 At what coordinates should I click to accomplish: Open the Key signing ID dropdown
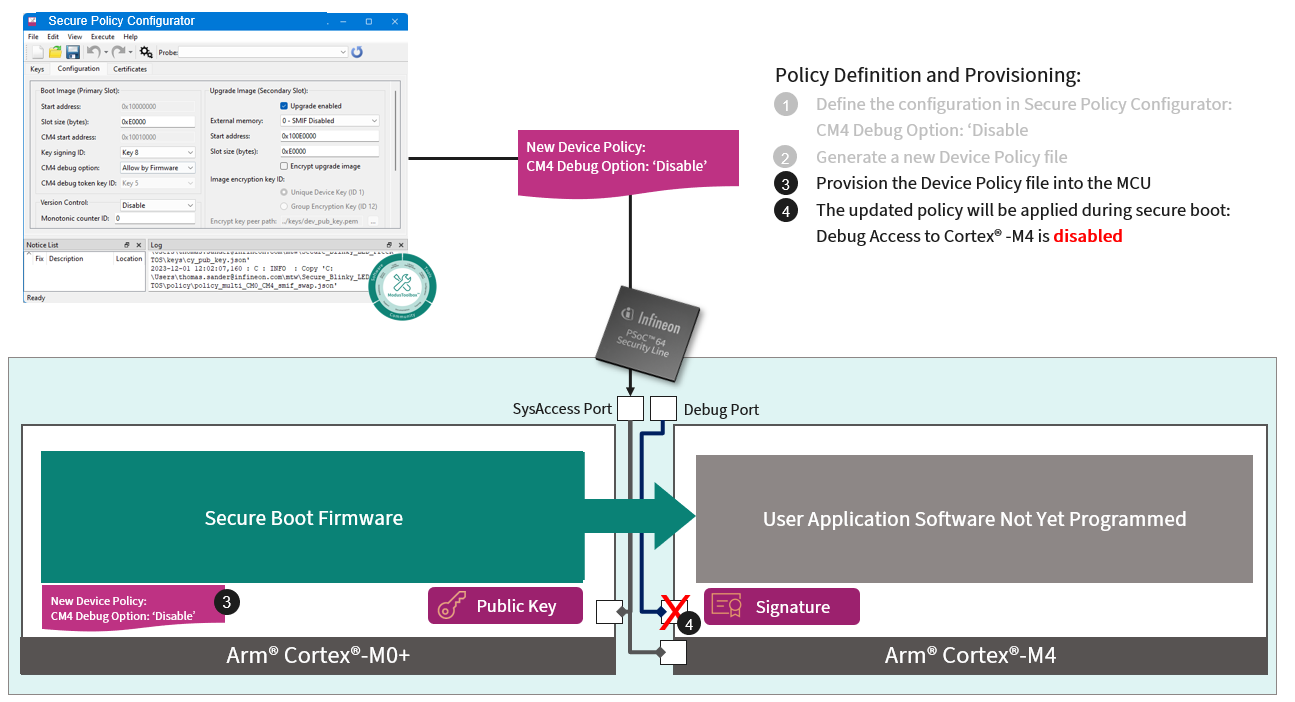click(x=157, y=152)
